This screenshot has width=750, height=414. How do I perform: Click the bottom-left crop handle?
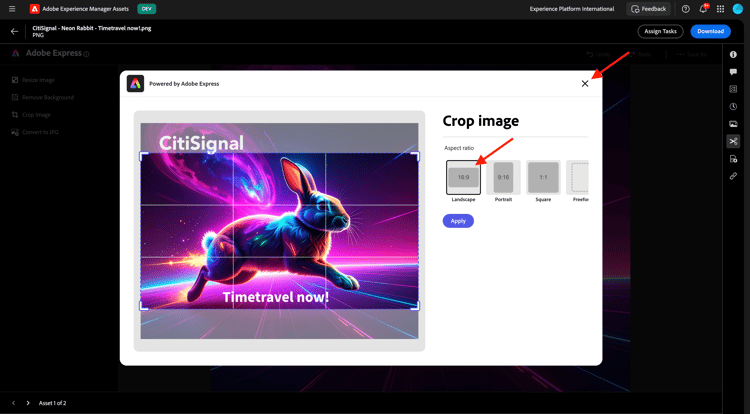143,306
